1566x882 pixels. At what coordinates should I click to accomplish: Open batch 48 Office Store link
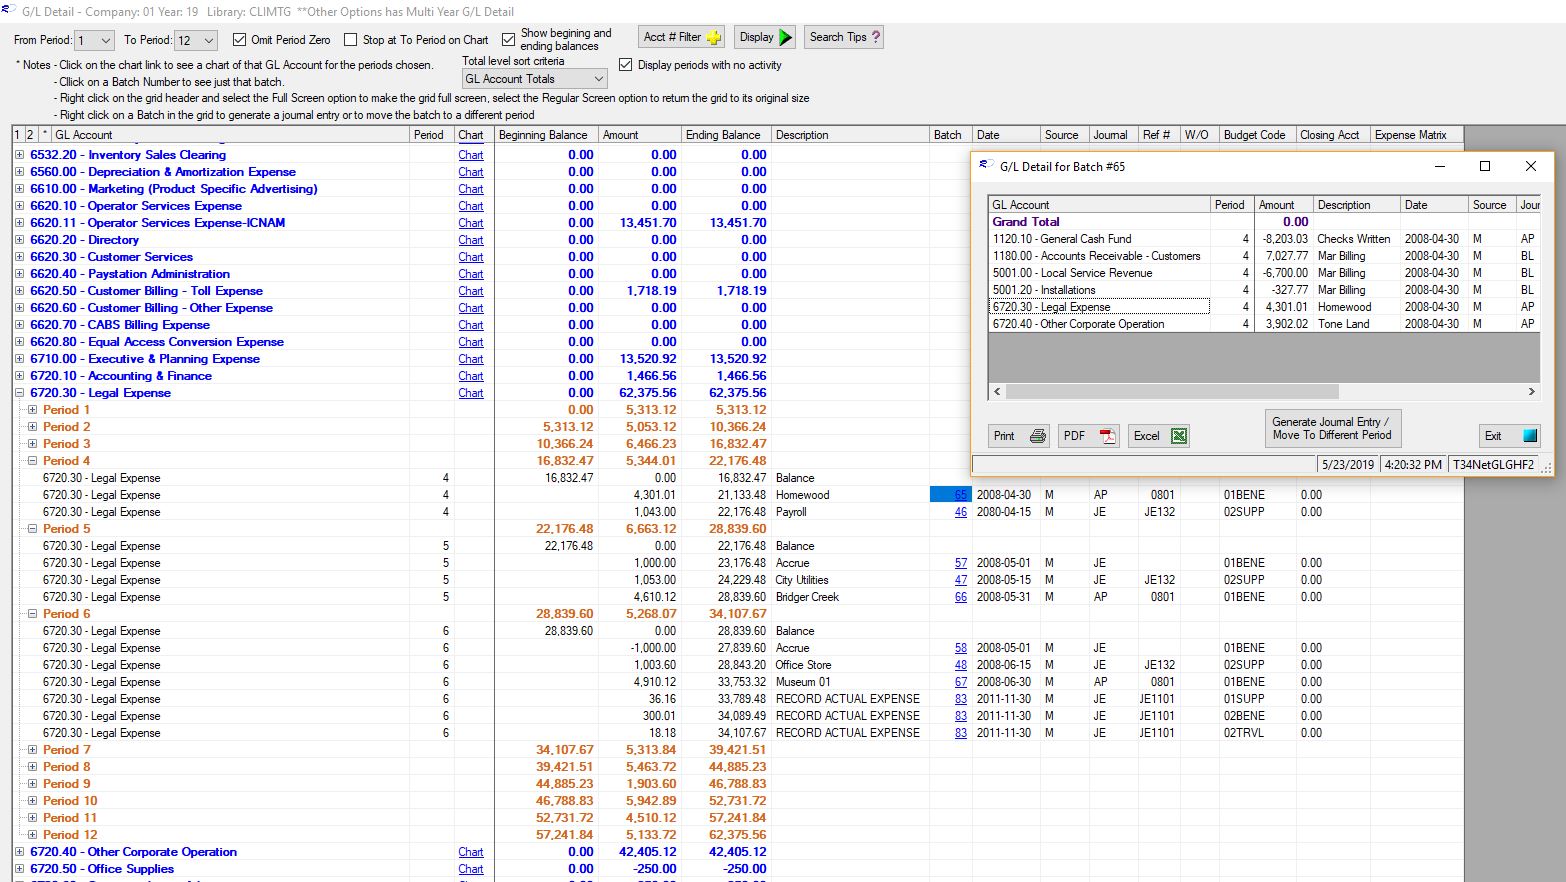click(x=960, y=665)
